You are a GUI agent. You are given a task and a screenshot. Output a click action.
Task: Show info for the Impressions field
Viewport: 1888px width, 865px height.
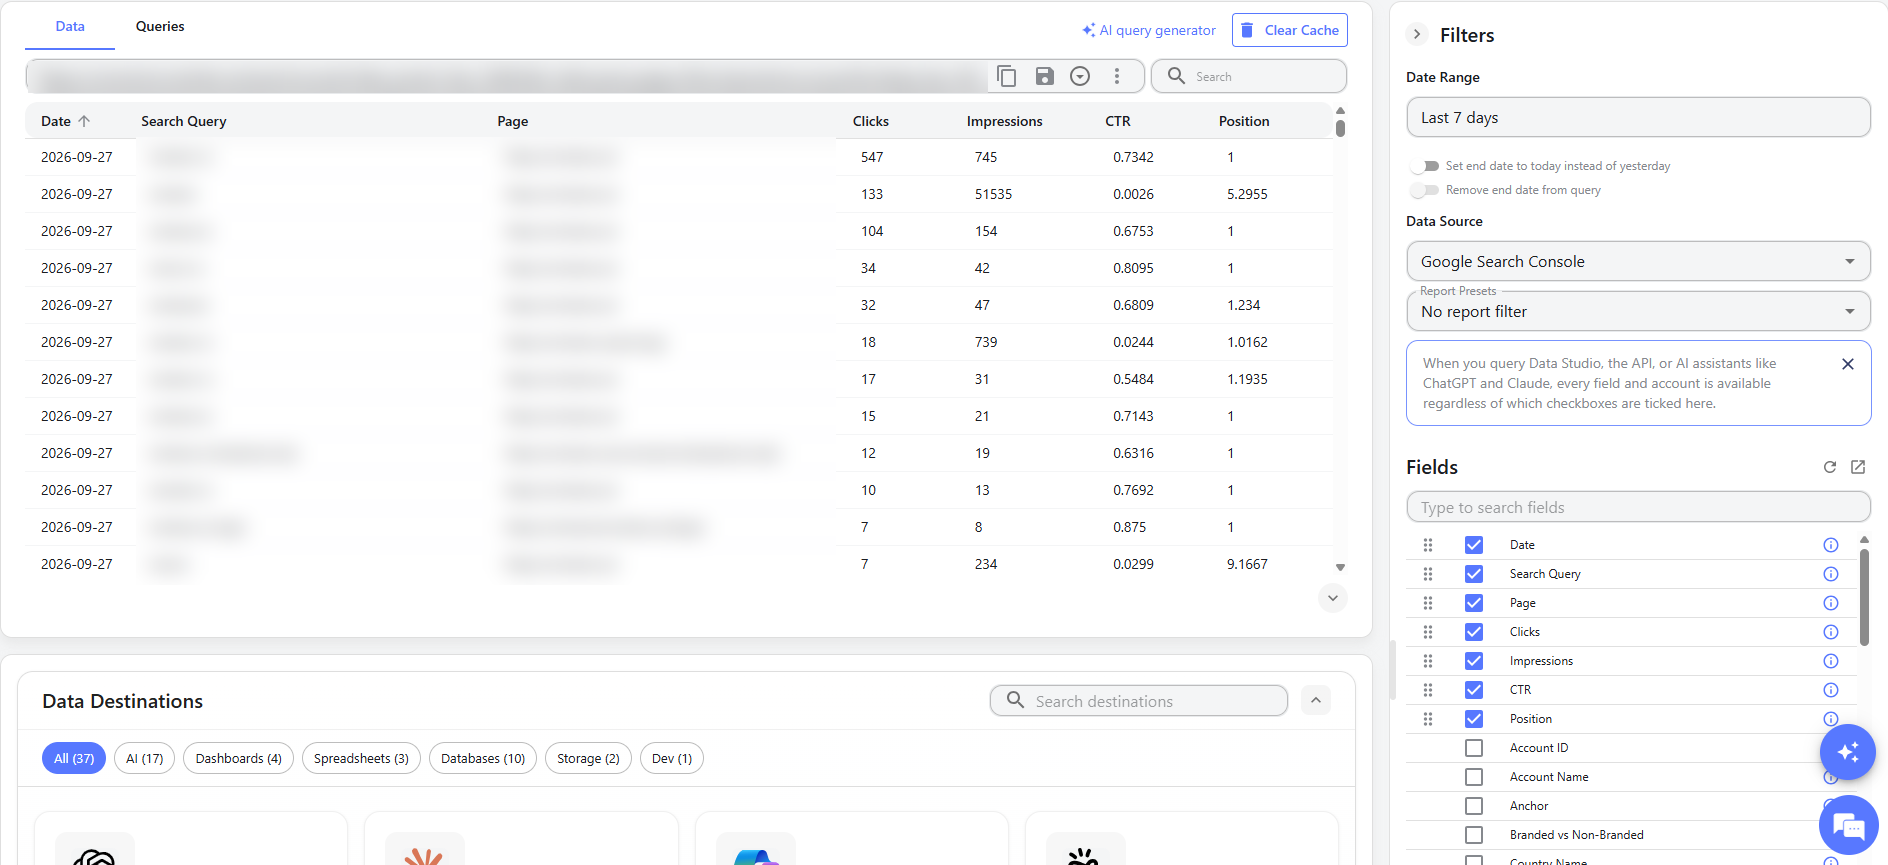[x=1831, y=661]
